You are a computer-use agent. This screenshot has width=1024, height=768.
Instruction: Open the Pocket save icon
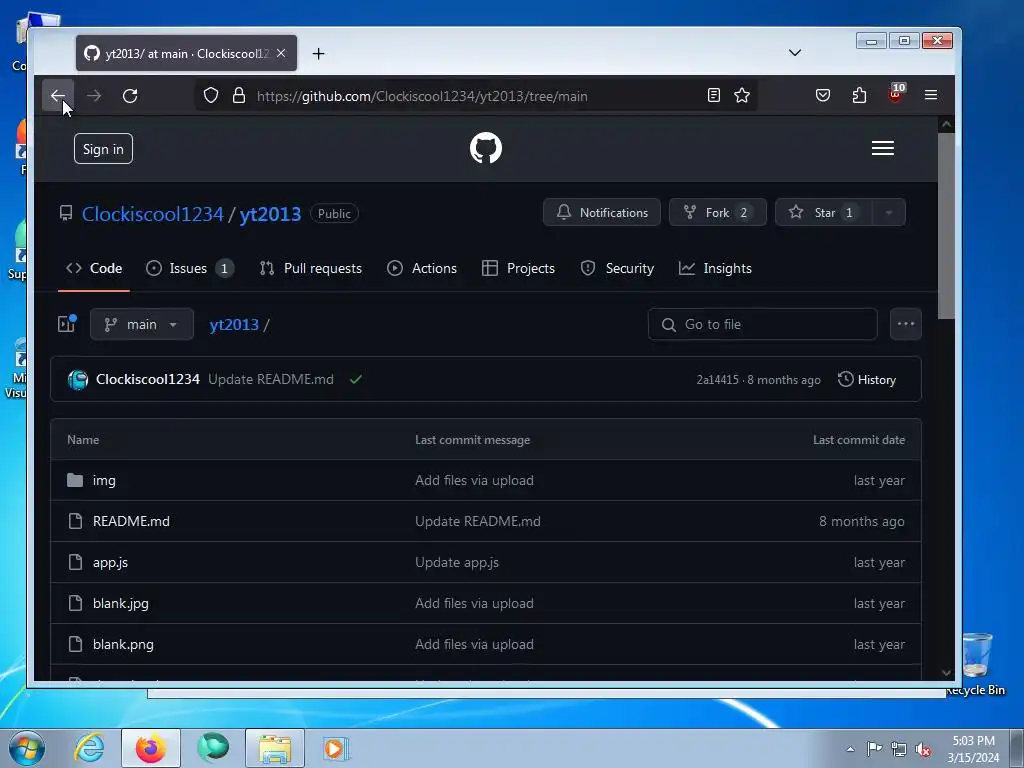tap(823, 95)
